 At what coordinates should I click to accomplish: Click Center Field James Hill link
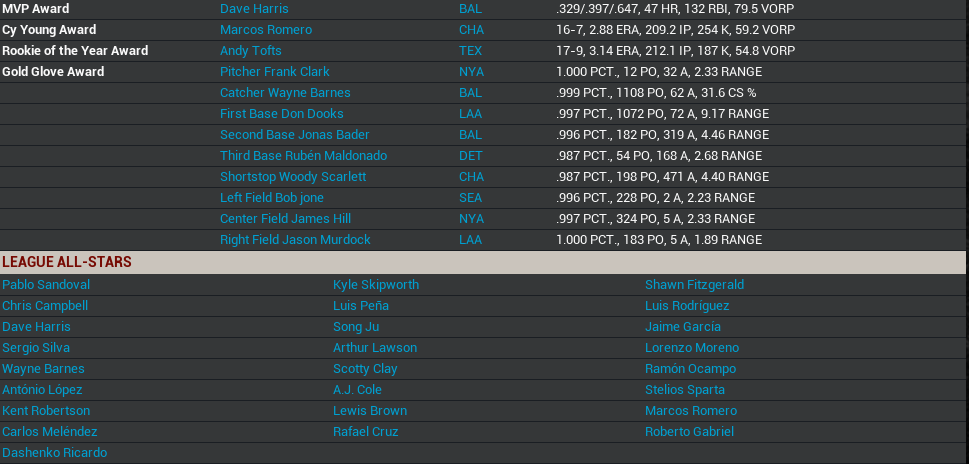(x=285, y=219)
